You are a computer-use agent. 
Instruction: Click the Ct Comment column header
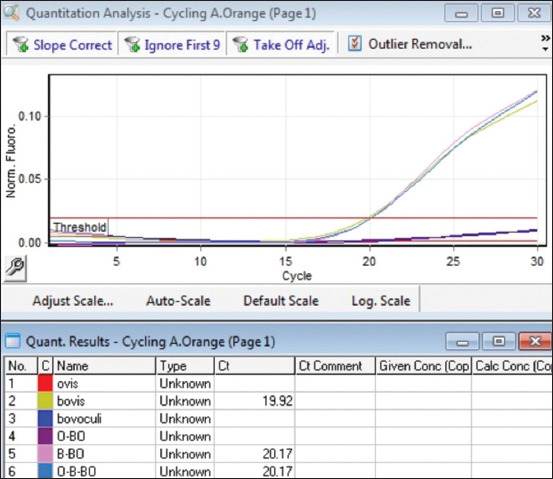[x=335, y=366]
